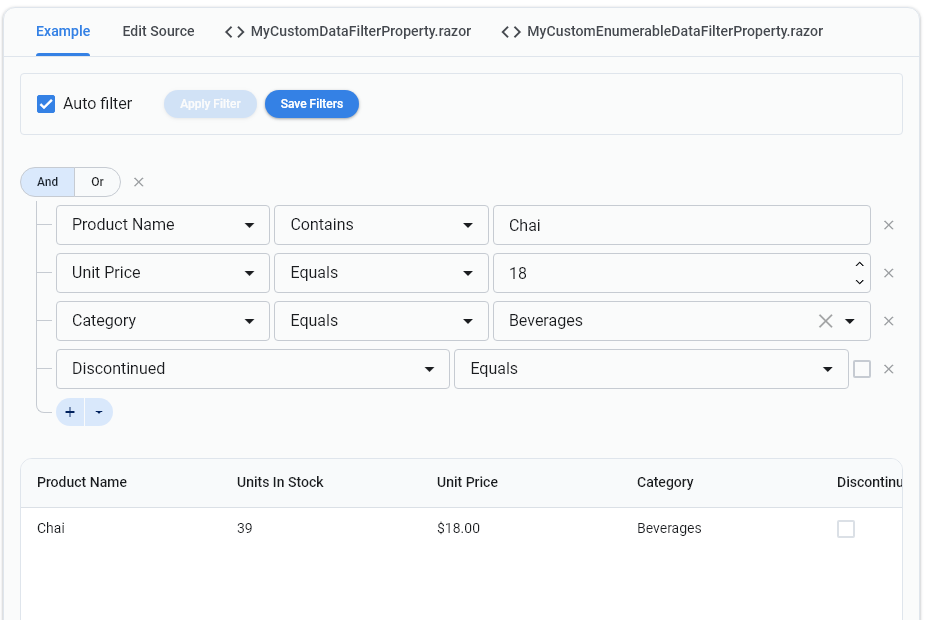The image size is (928, 620).
Task: Increment Unit Price with the up spinner
Action: coord(858,265)
